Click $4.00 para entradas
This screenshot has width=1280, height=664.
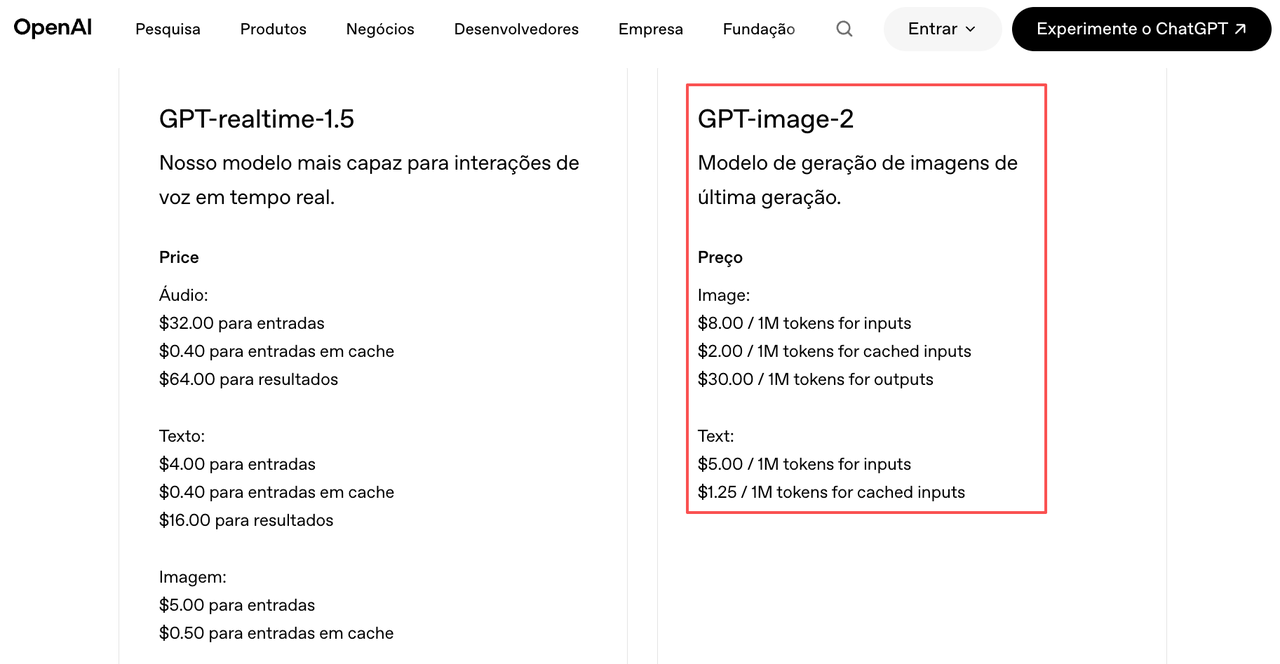click(x=237, y=464)
